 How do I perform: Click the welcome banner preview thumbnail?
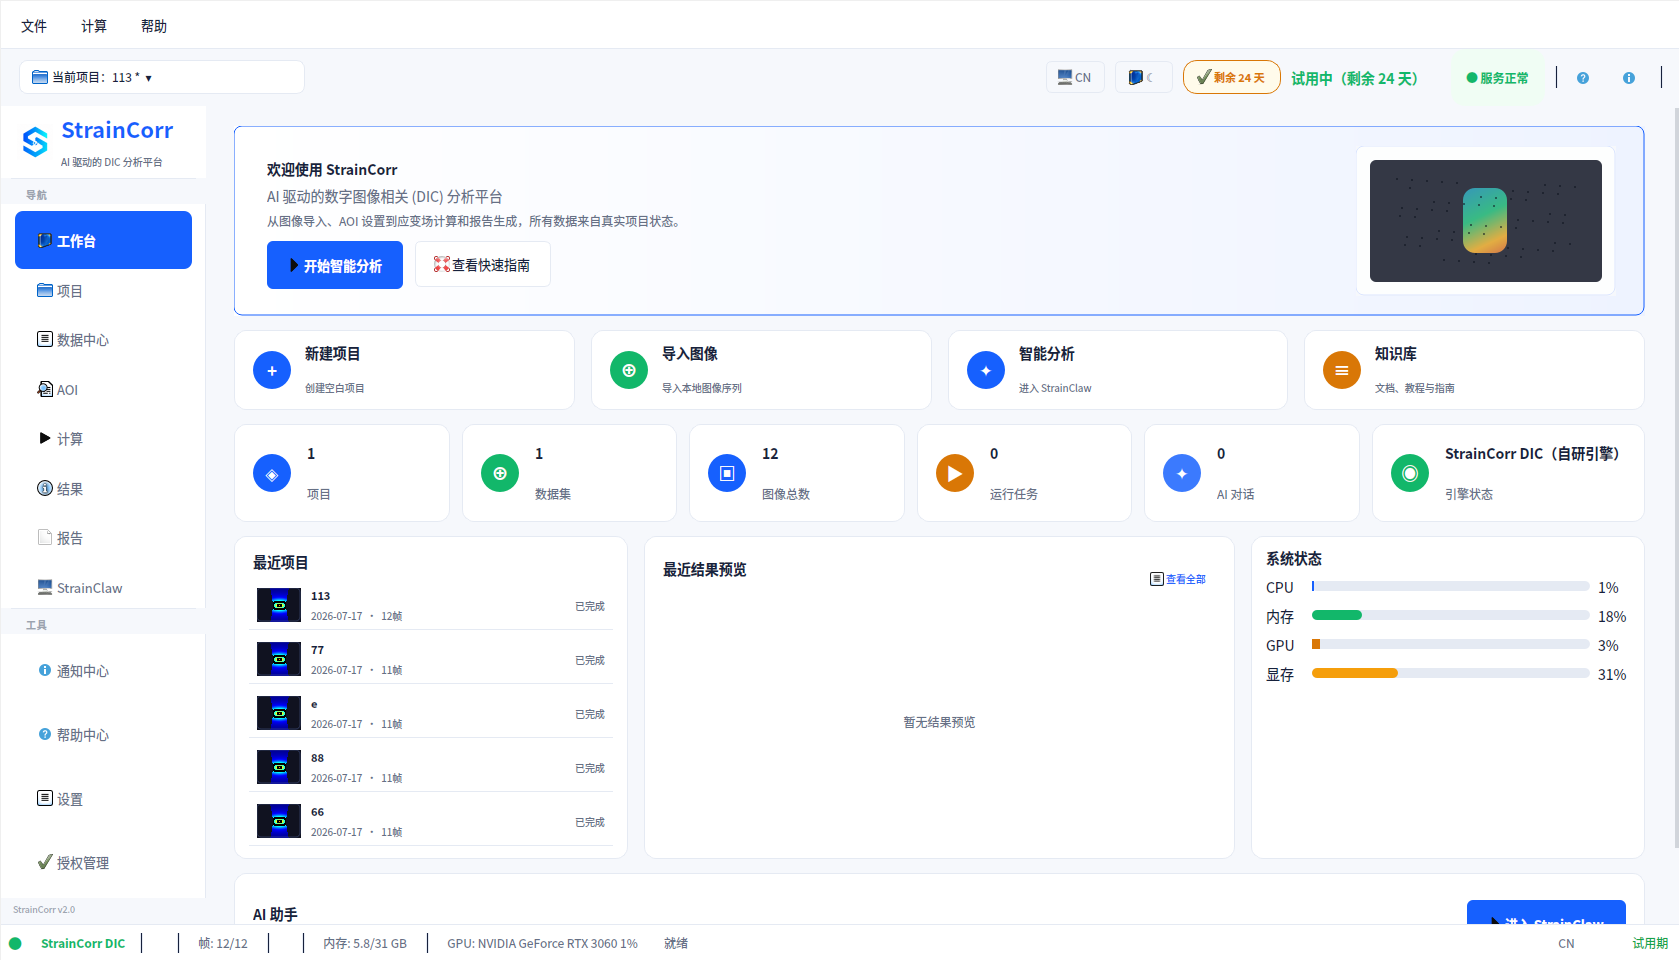pos(1485,221)
